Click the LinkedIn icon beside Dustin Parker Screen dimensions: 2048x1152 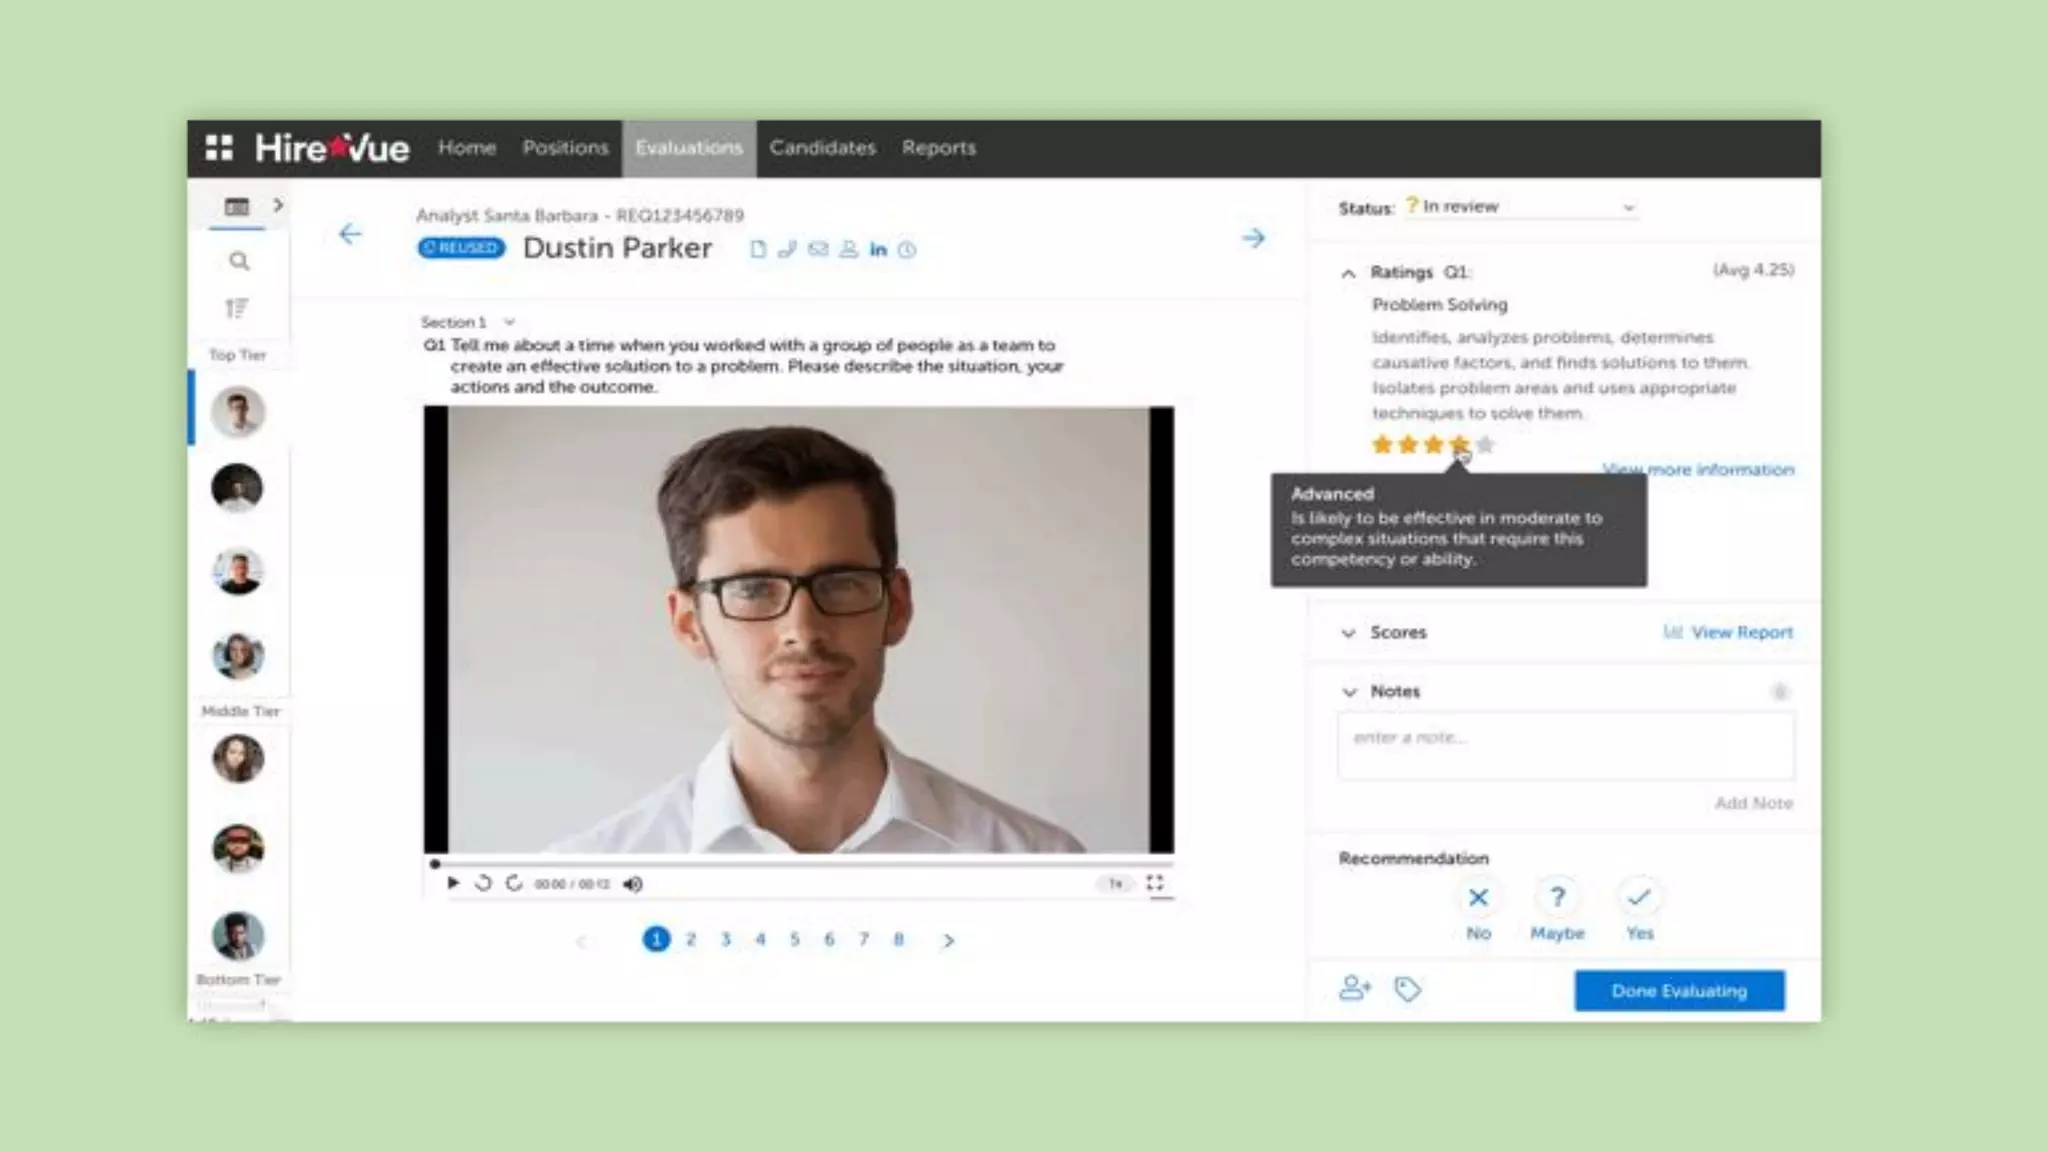pyautogui.click(x=878, y=250)
